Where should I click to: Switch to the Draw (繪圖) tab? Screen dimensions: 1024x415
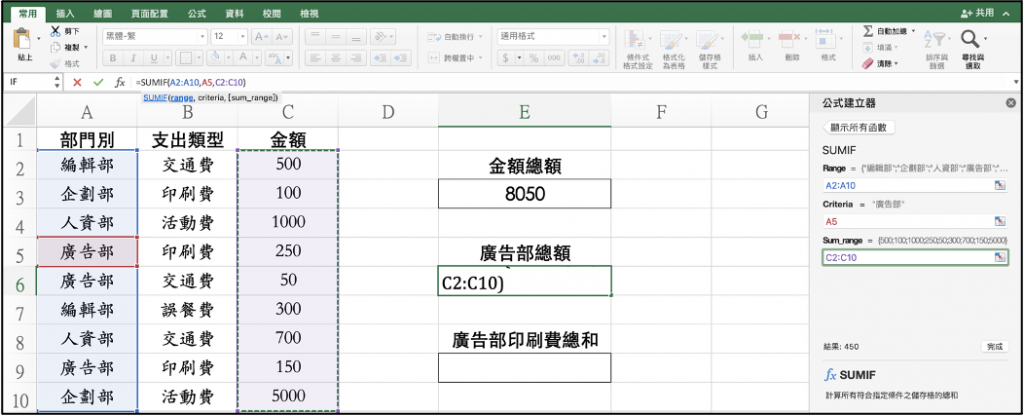(103, 13)
